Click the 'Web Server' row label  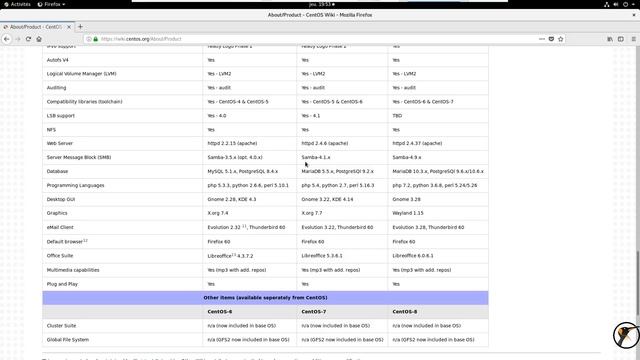click(60, 144)
